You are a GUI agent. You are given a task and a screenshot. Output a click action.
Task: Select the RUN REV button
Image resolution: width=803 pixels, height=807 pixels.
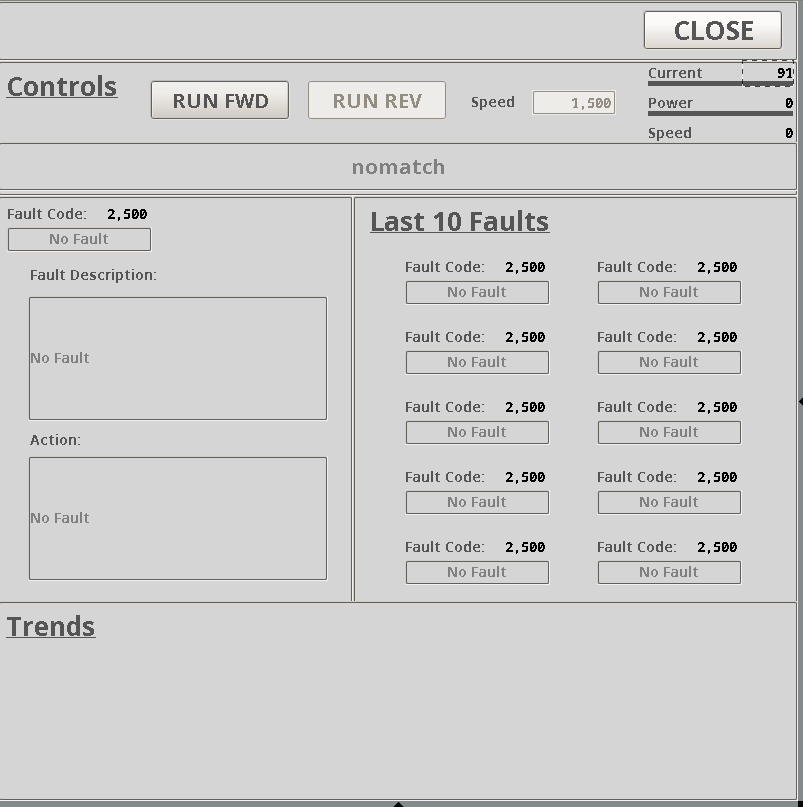pos(377,100)
